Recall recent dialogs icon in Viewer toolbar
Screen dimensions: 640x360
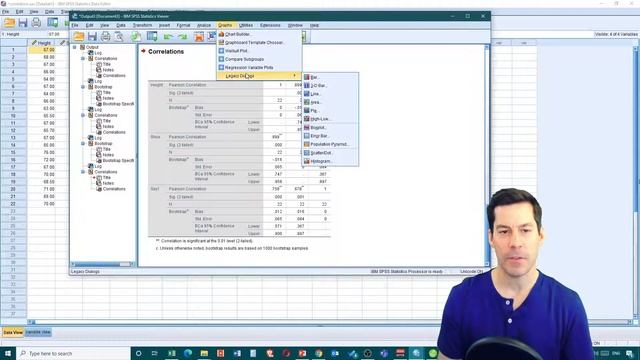click(152, 37)
